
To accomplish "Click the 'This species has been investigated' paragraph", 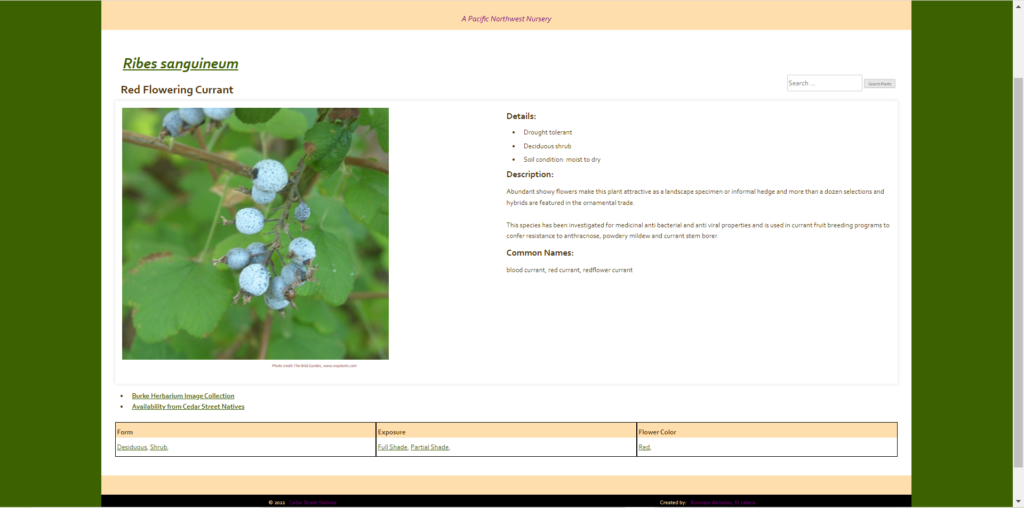I will [x=697, y=230].
